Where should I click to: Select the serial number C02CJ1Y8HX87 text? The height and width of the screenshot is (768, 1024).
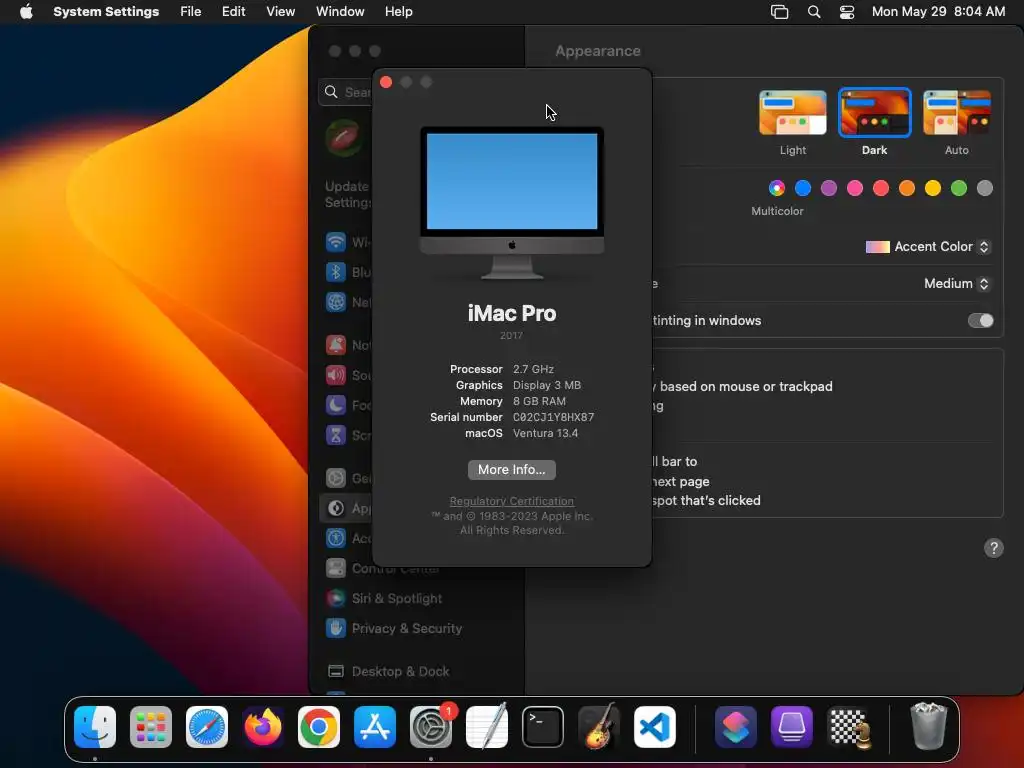pyautogui.click(x=553, y=417)
